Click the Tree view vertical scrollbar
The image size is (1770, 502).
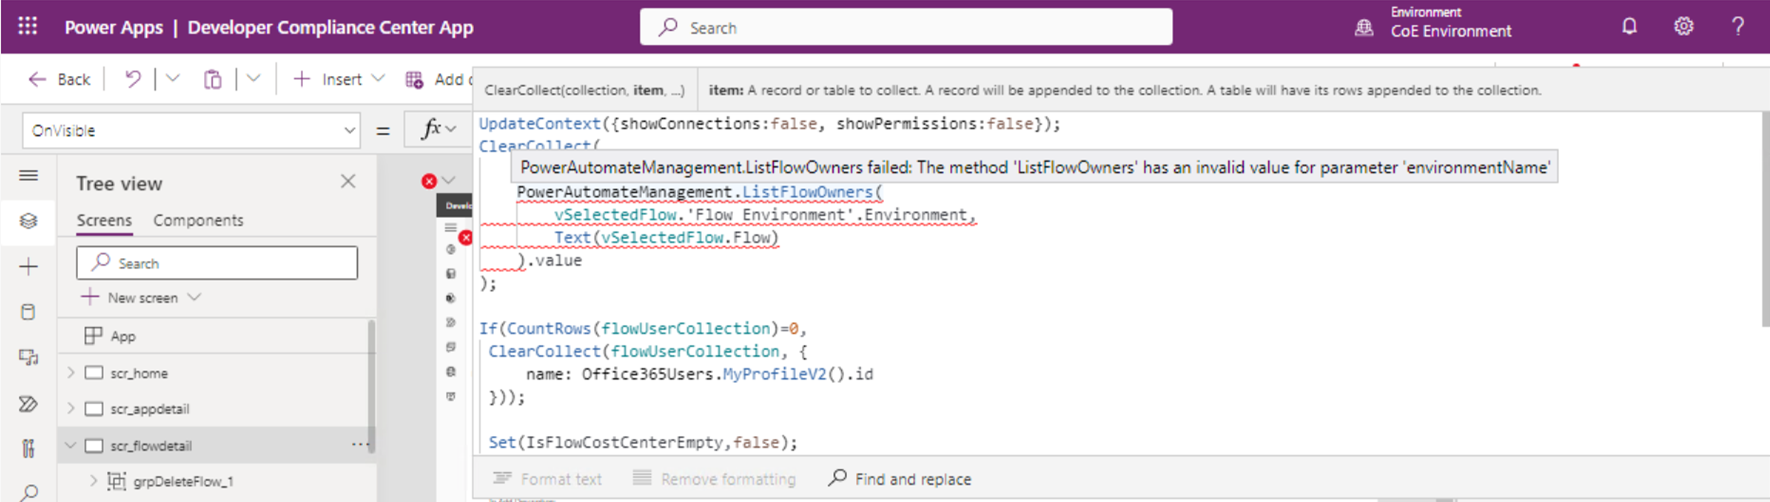click(x=372, y=386)
